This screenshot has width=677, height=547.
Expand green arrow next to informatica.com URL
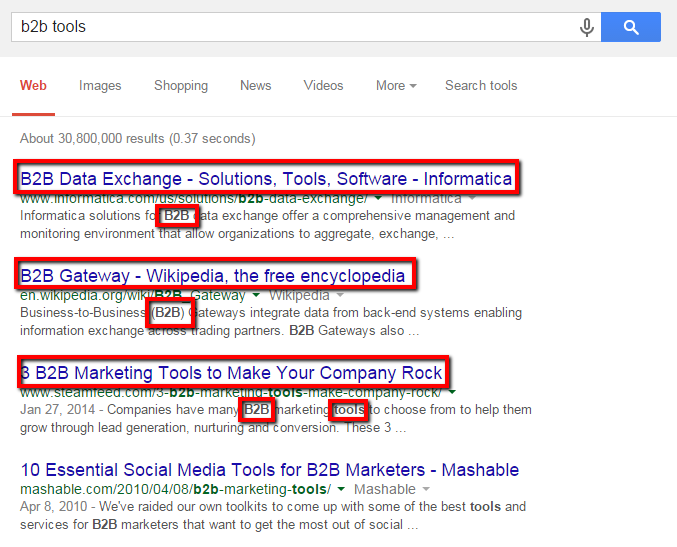point(378,198)
